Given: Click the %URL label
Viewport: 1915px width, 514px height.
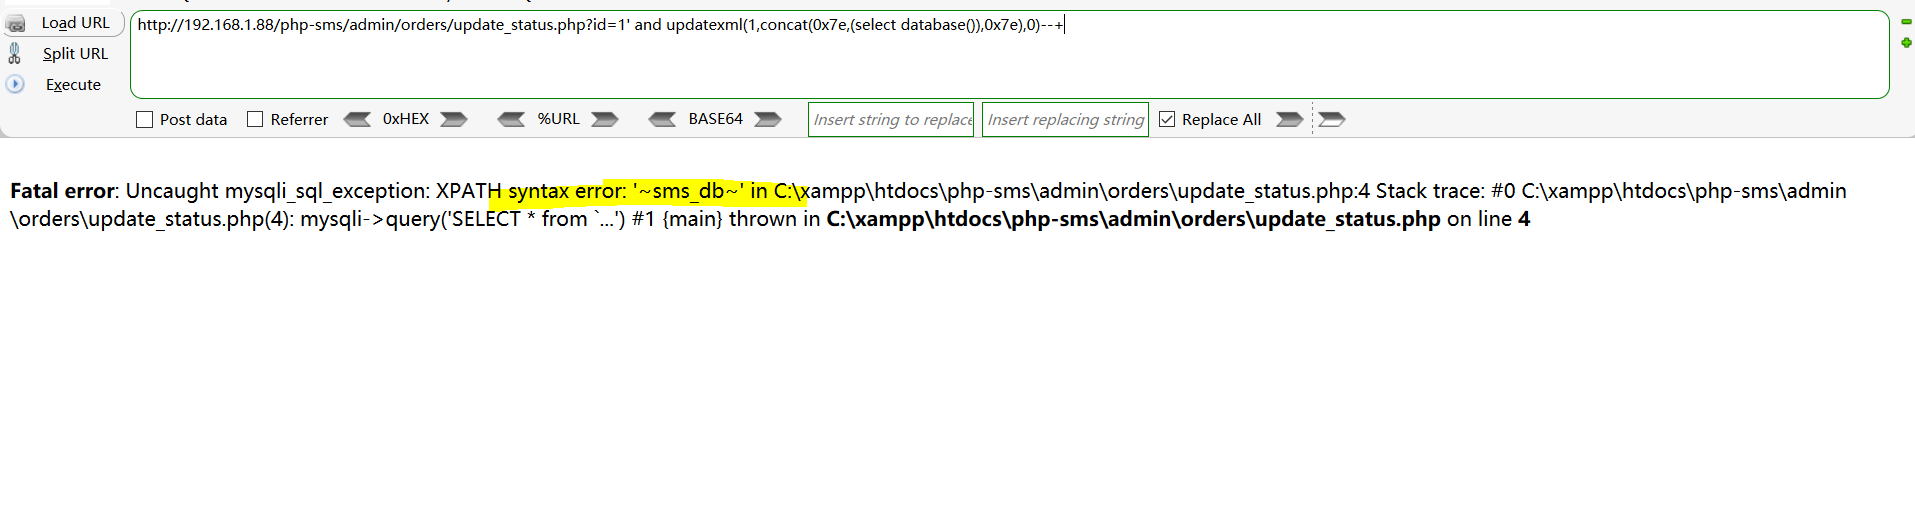Looking at the screenshot, I should pos(558,119).
